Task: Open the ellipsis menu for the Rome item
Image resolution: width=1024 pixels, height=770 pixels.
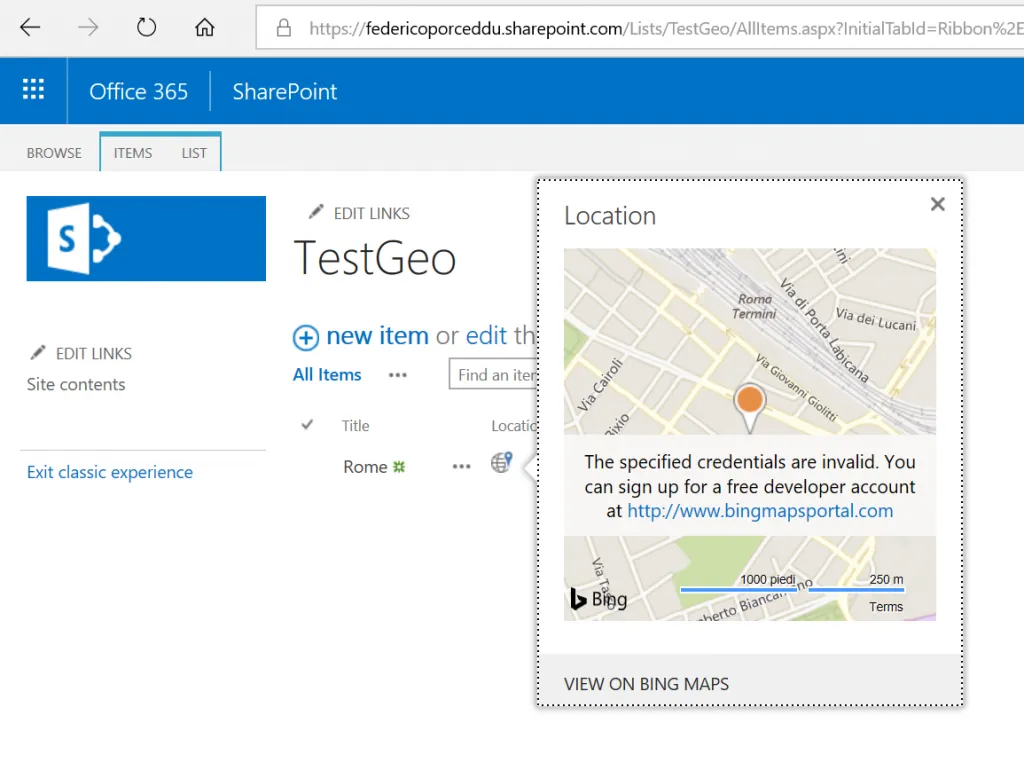Action: tap(462, 466)
